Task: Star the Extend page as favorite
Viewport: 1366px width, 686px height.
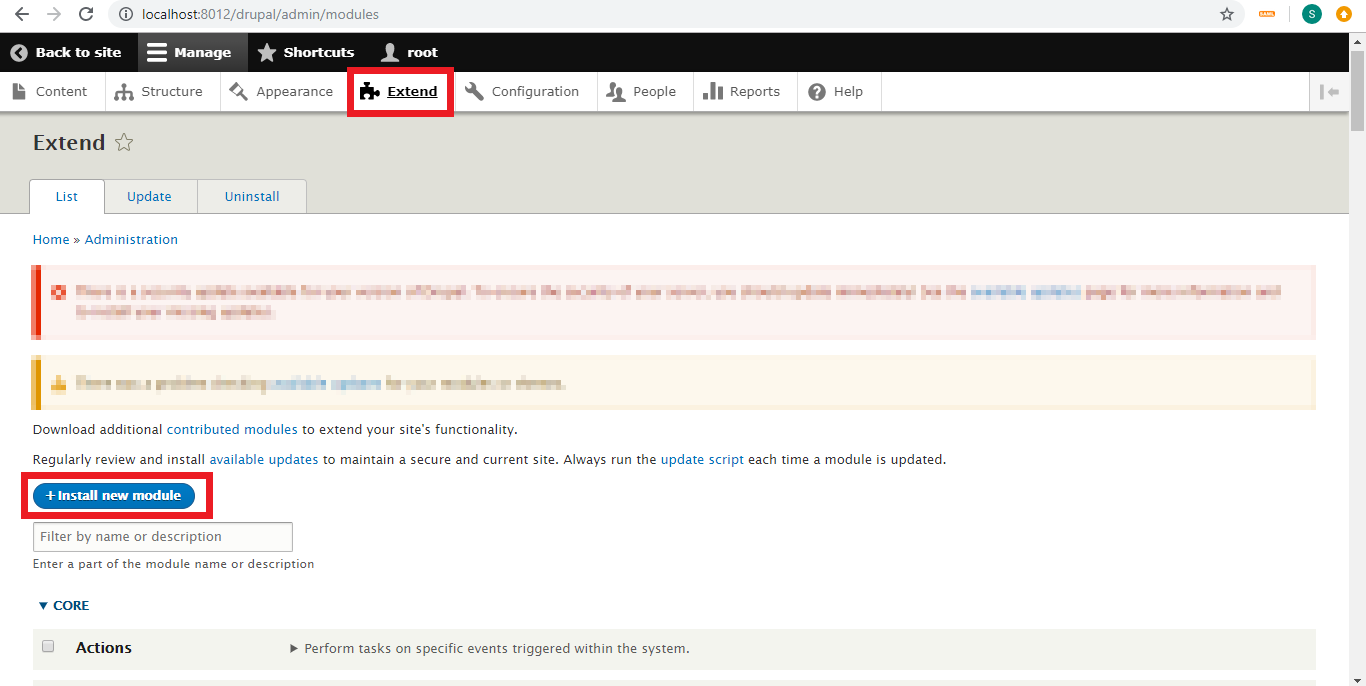Action: pos(123,142)
